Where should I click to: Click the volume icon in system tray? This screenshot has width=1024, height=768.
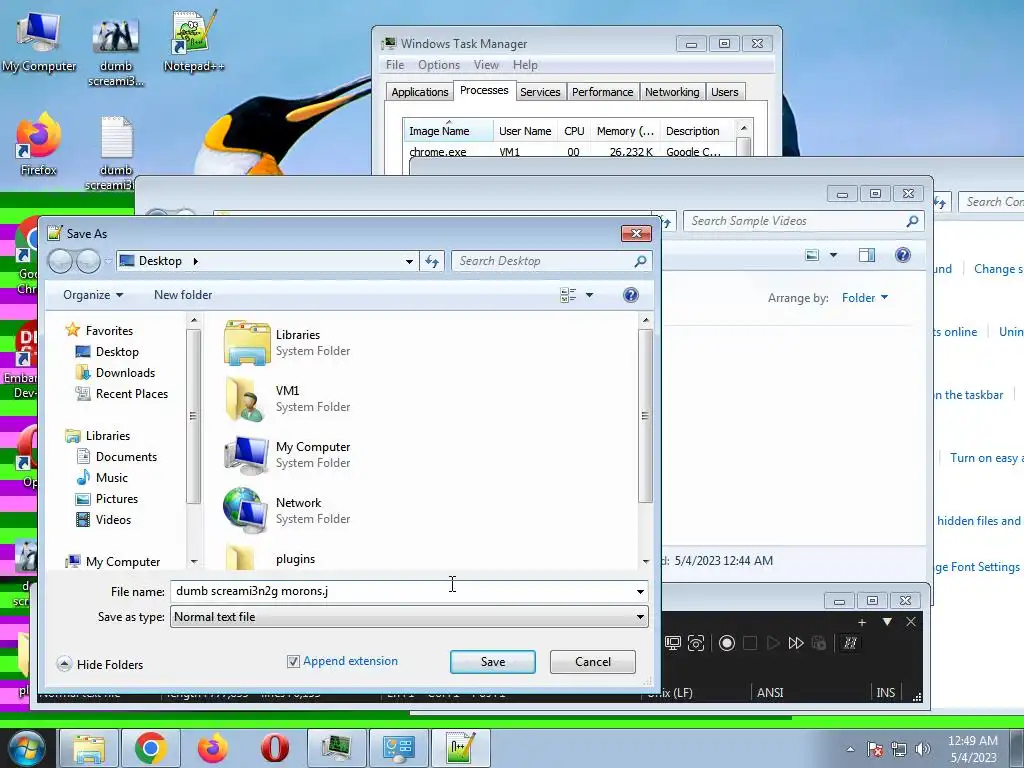[922, 749]
